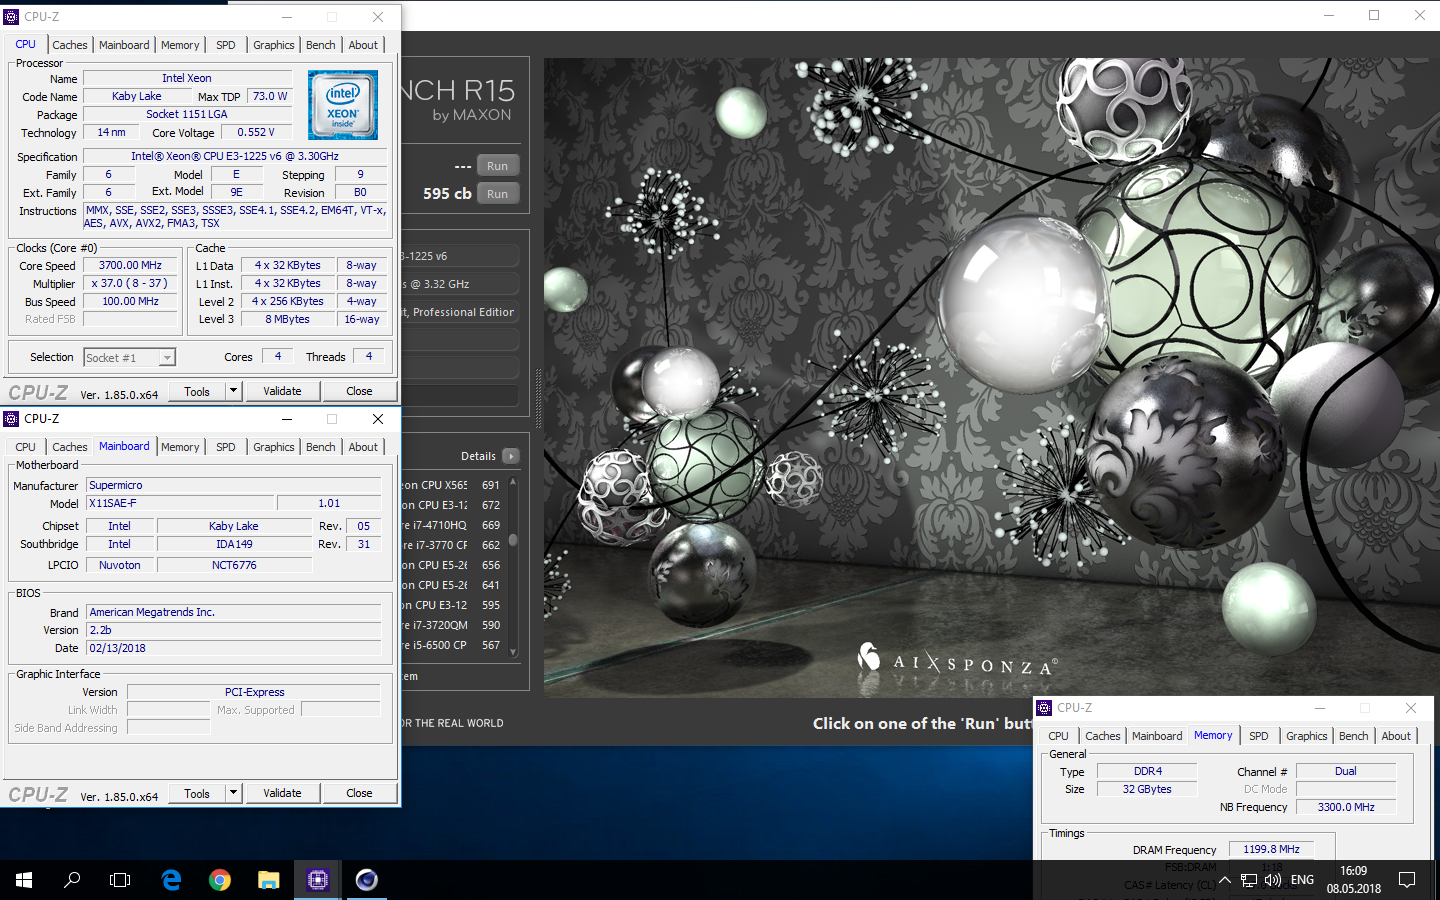Open Graphics tab in Mainboard CPU-Z window

(x=274, y=447)
